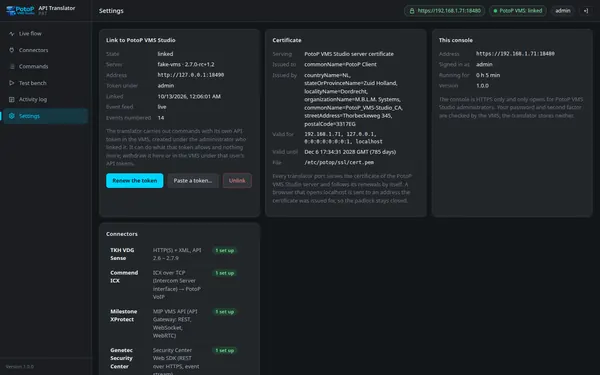
Task: Select the Commend ICX connector name
Action: click(x=124, y=277)
